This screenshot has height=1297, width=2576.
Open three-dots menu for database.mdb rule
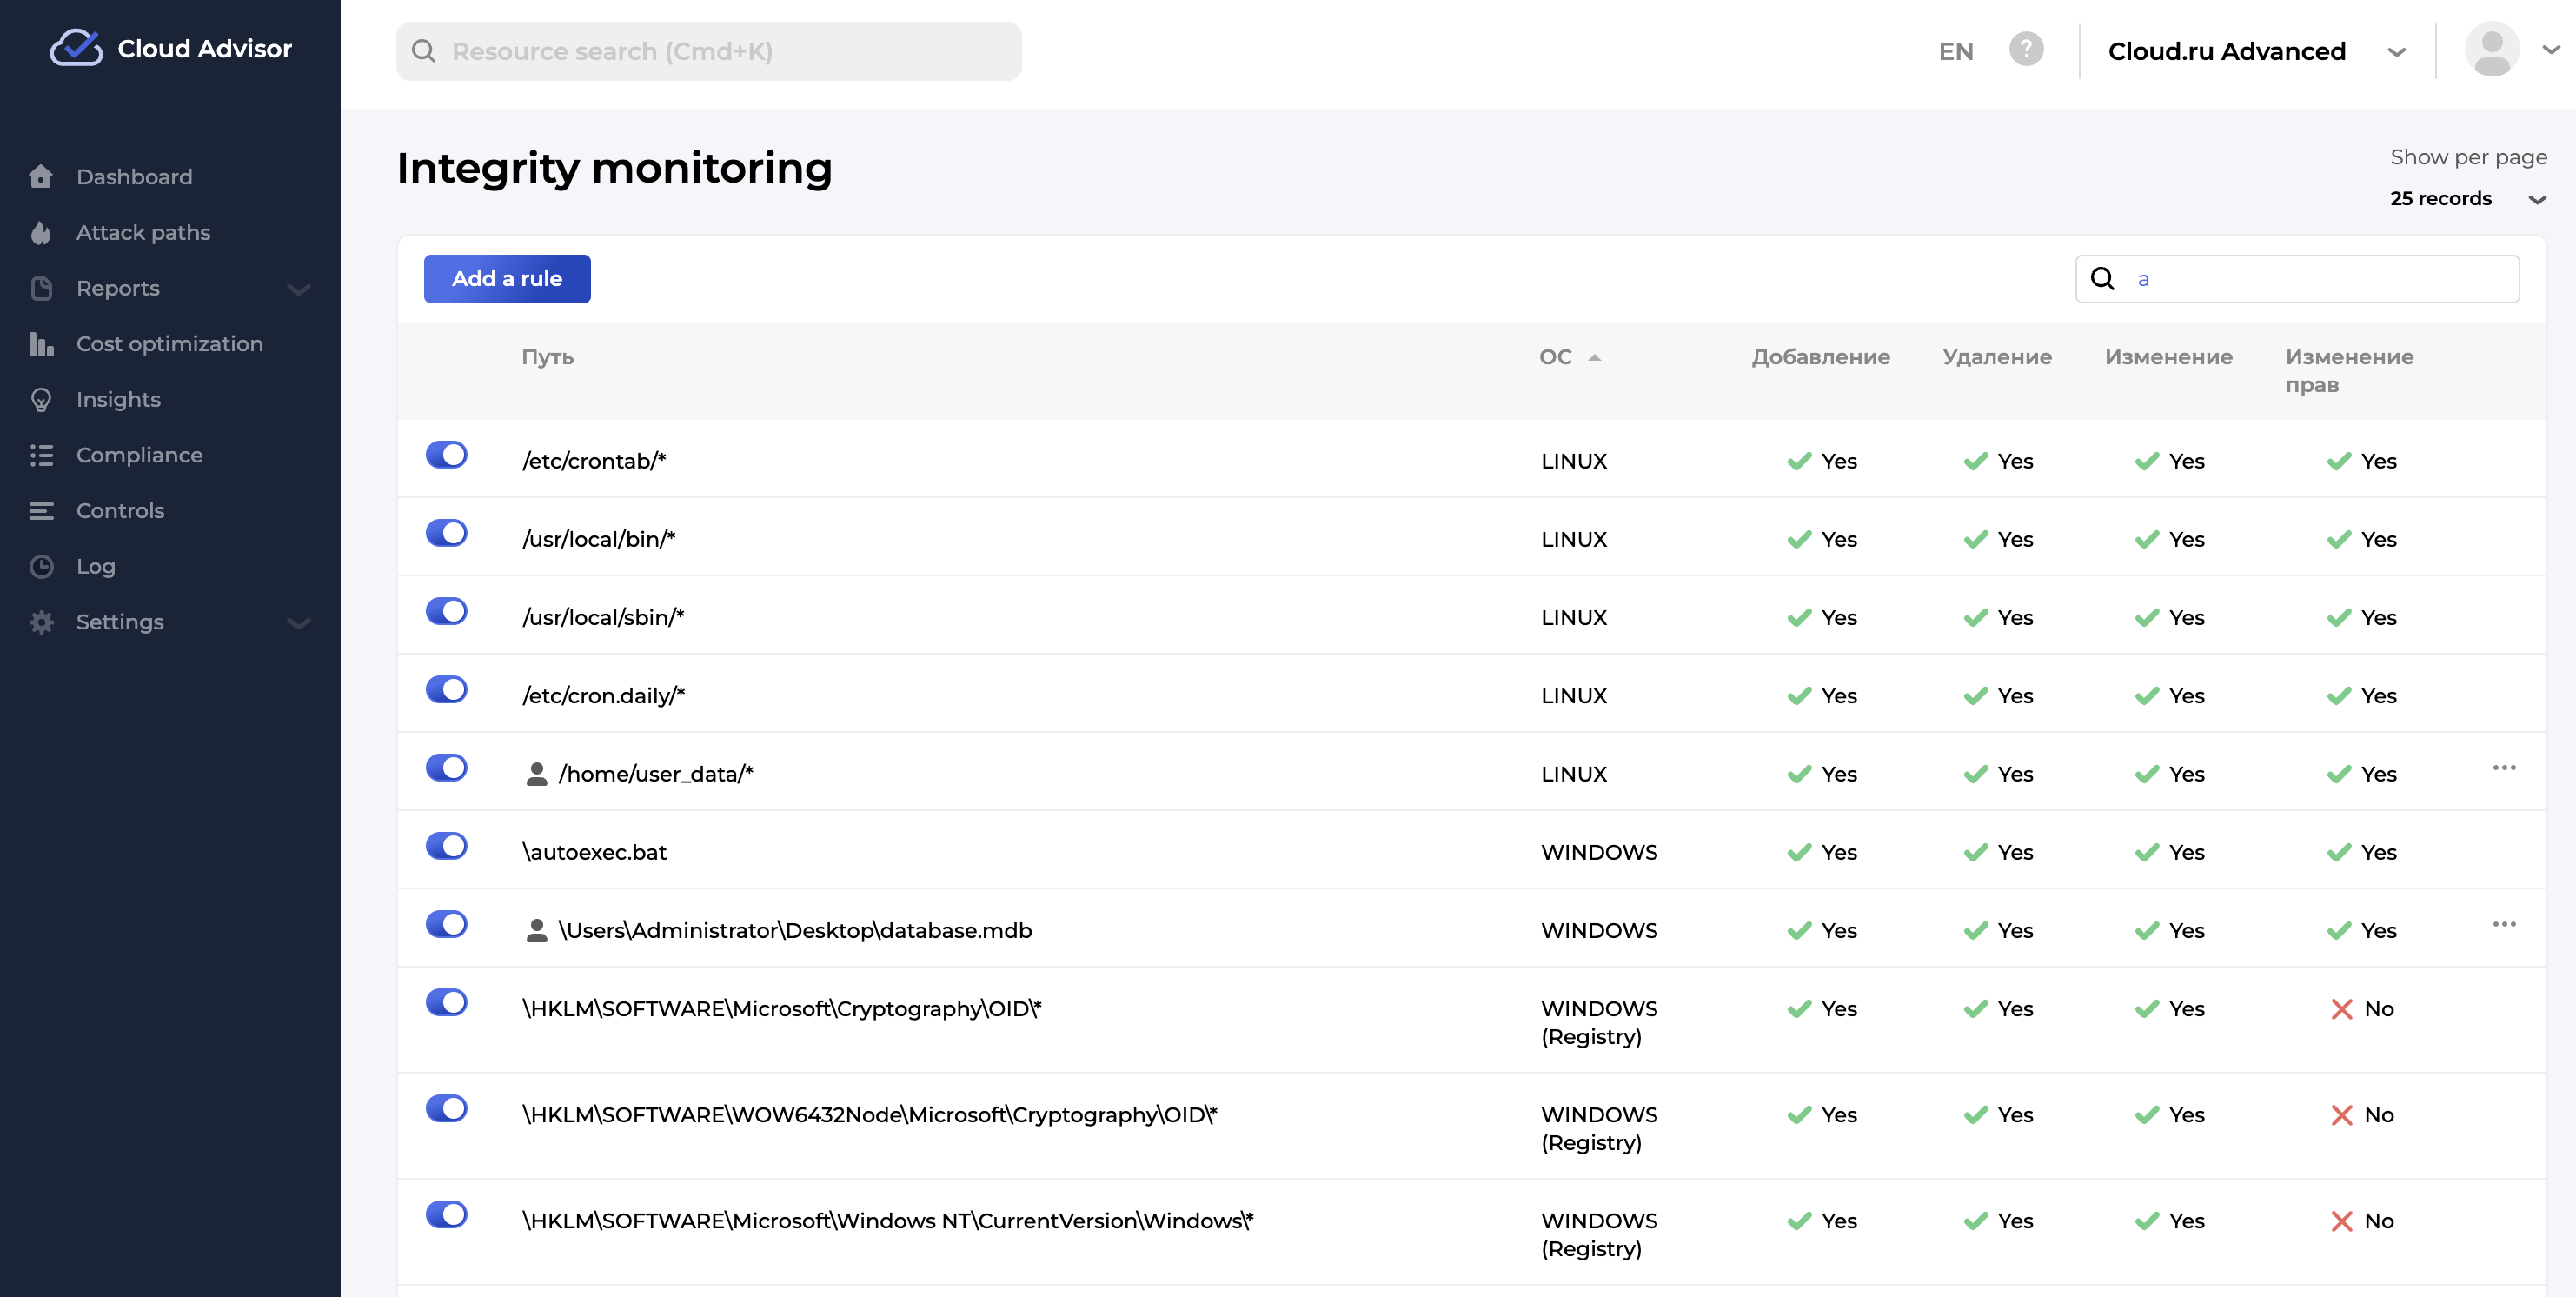2503,925
